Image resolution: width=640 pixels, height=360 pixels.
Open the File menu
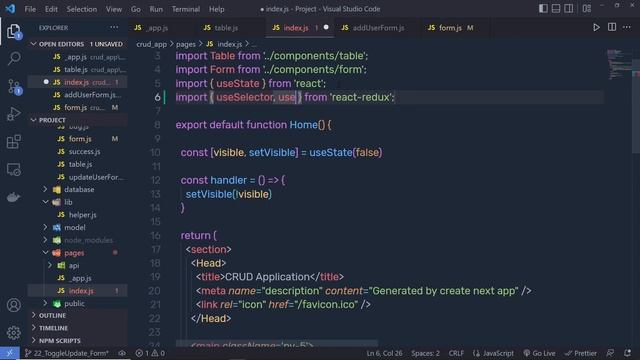pyautogui.click(x=30, y=9)
